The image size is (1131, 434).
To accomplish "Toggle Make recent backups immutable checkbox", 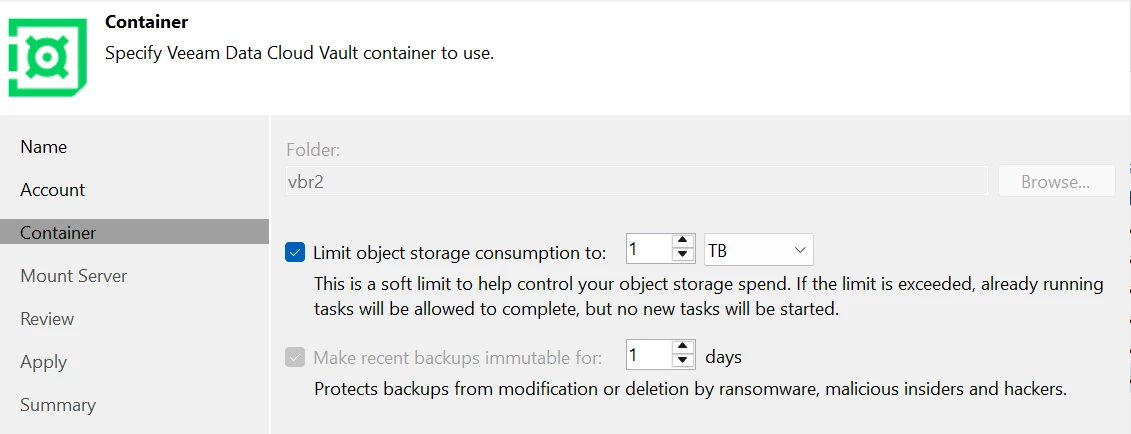I will 295,357.
